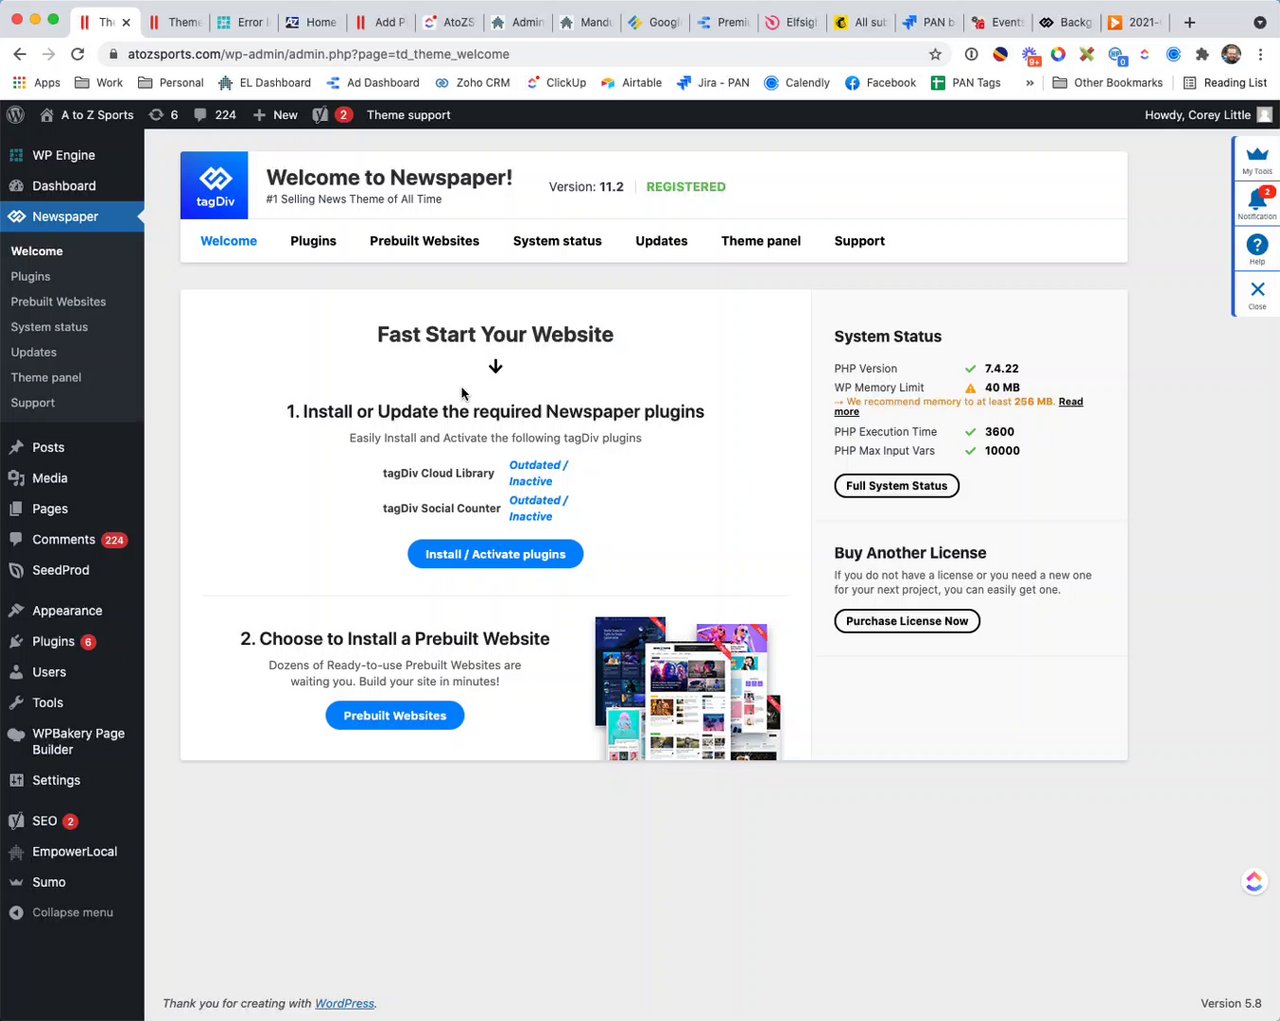Screen dimensions: 1280x1021
Task: Open the Help question mark icon
Action: pyautogui.click(x=1257, y=248)
